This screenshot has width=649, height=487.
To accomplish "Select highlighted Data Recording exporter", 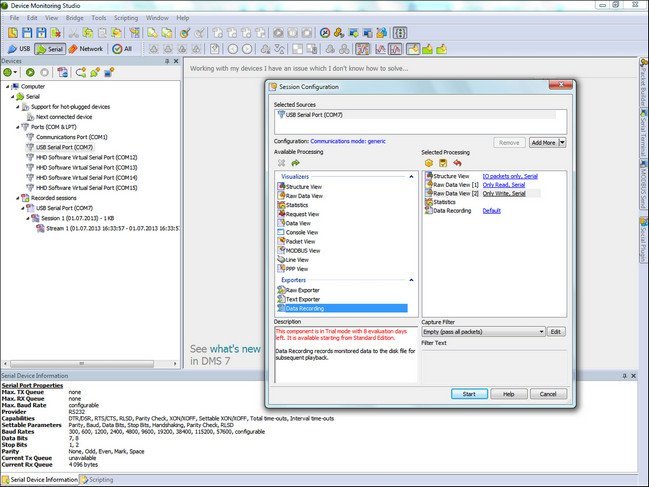I will [342, 308].
